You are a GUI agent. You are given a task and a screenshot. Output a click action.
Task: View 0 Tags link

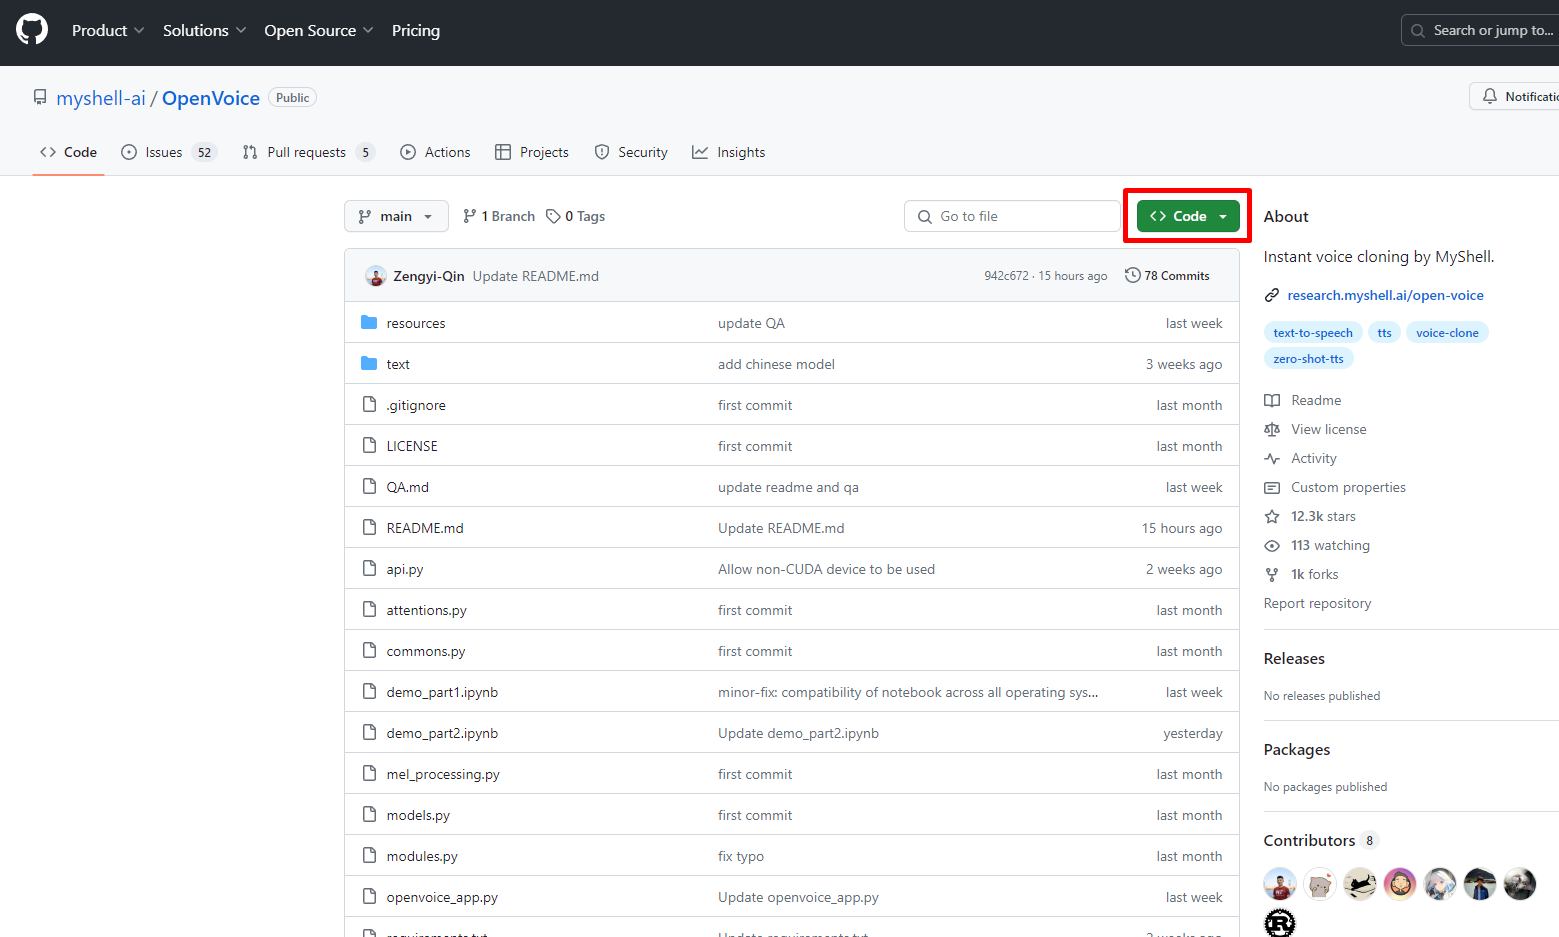pos(576,216)
